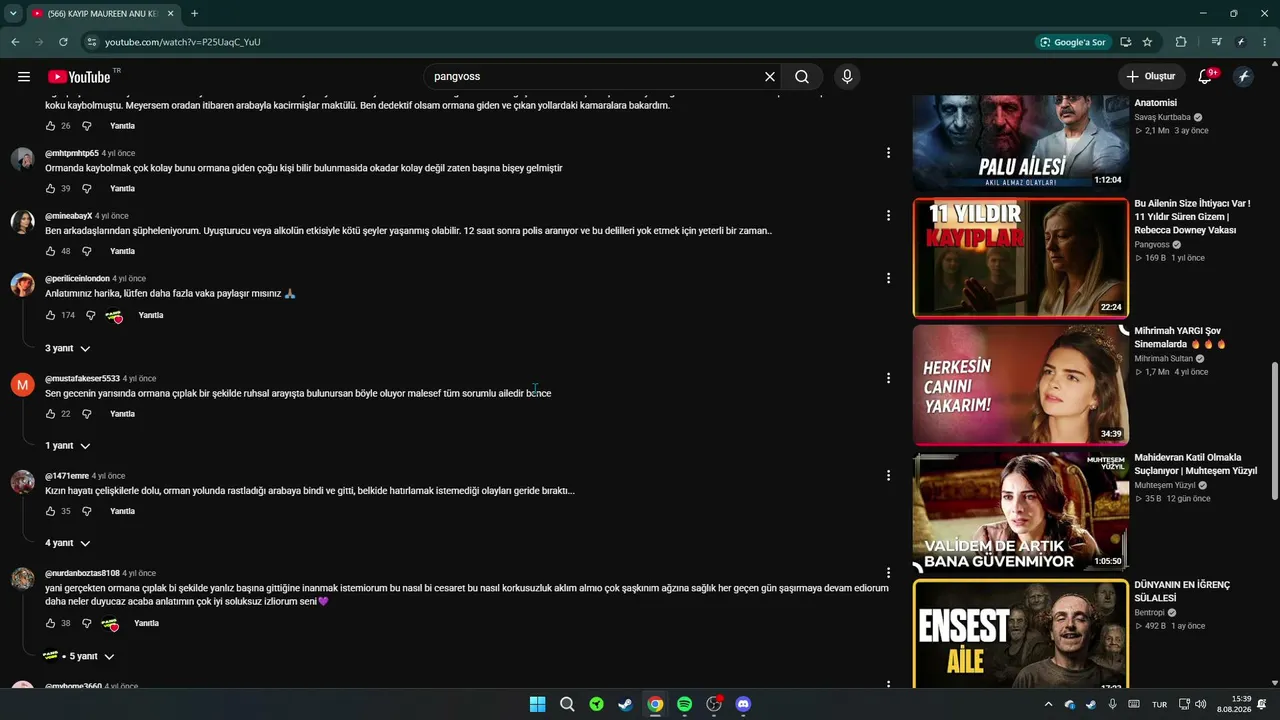Open the @mustafakeser5533 channel link
This screenshot has height=720, width=1280.
click(82, 379)
